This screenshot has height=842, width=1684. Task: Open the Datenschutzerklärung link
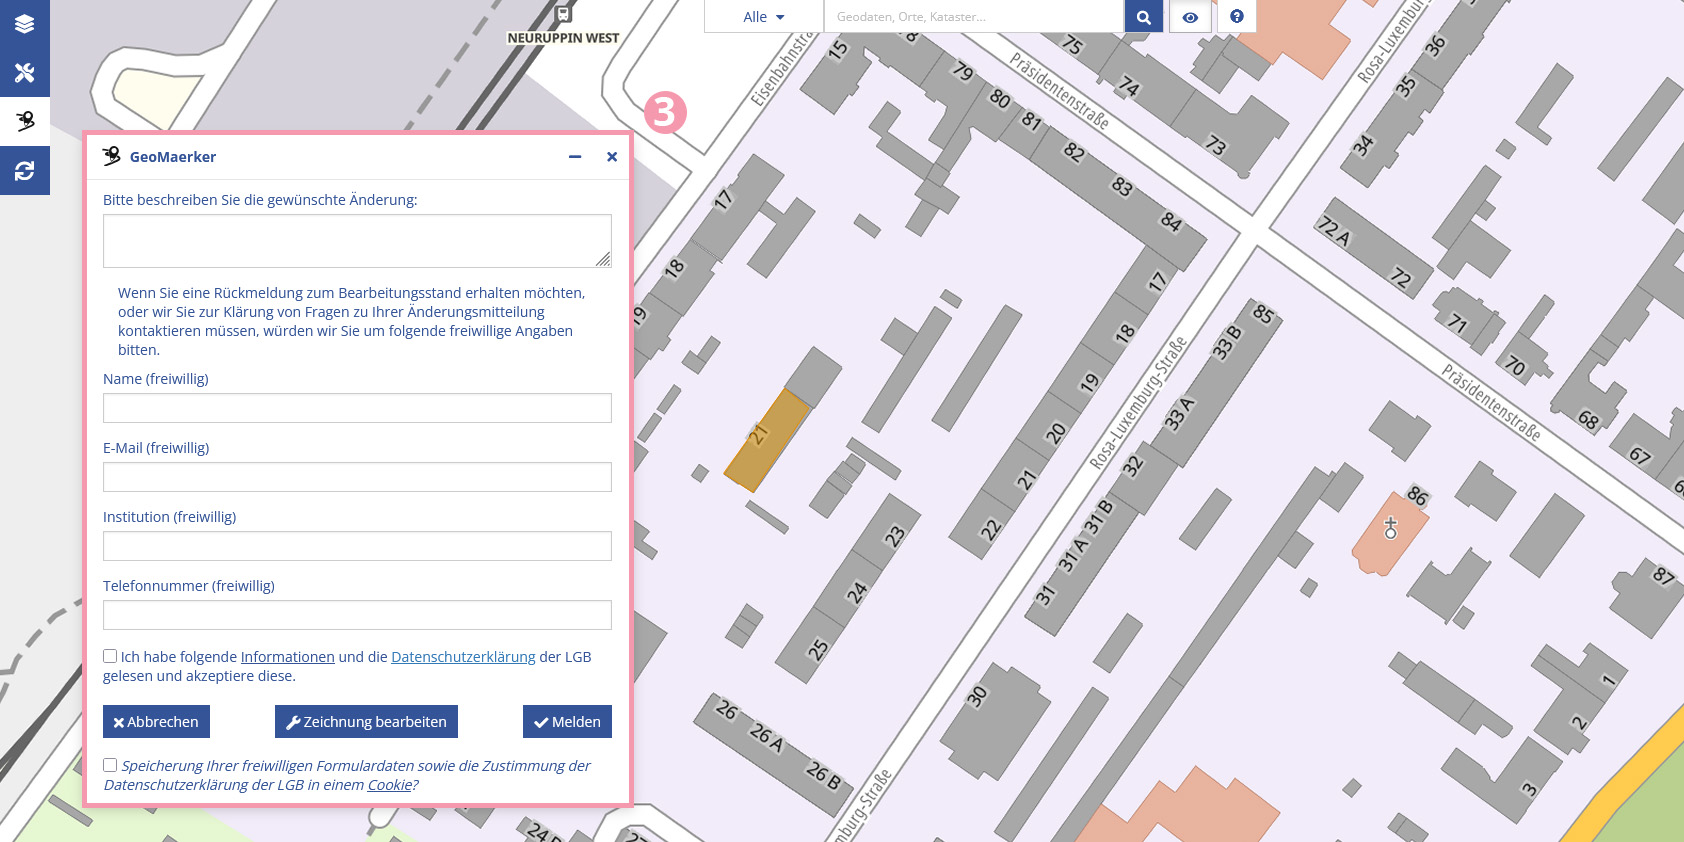tap(463, 657)
